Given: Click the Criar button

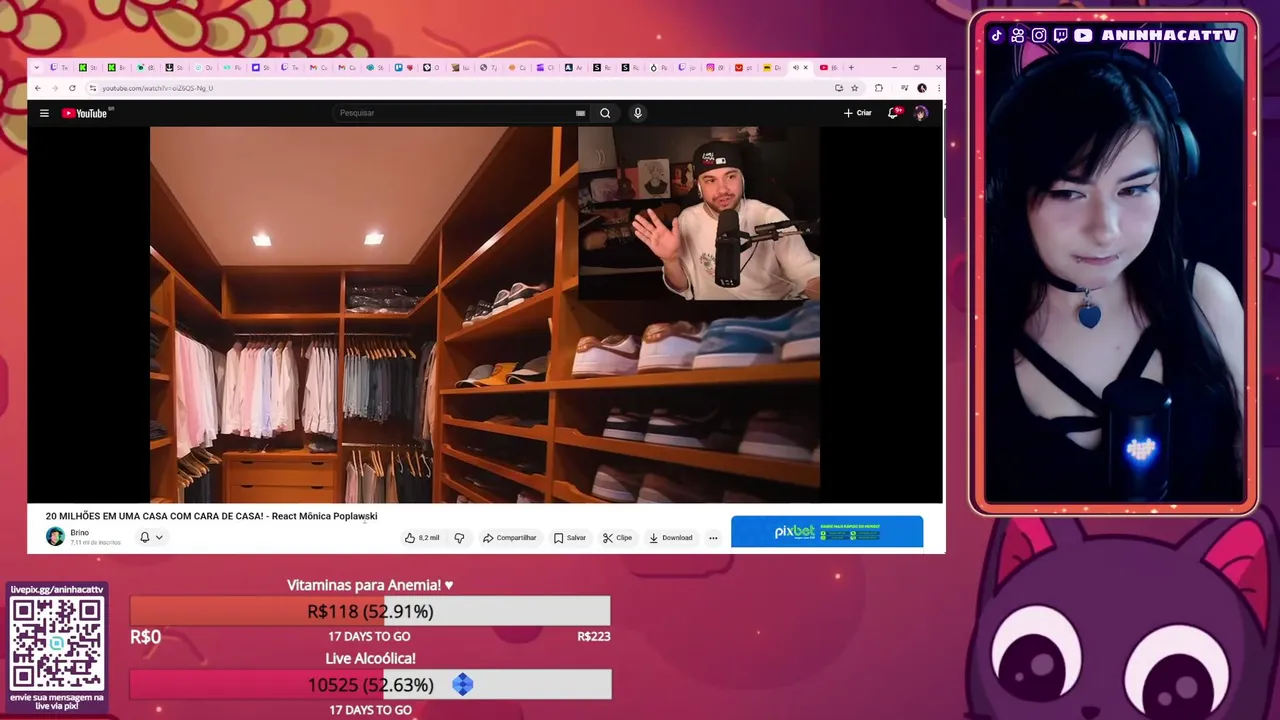Looking at the screenshot, I should pos(858,113).
